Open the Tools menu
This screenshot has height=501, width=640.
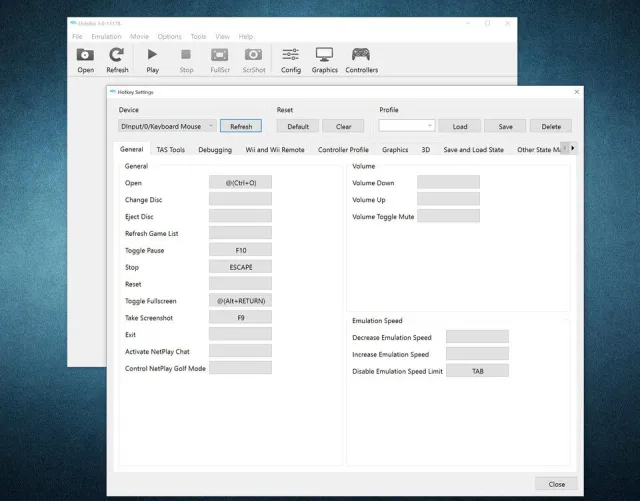[198, 36]
